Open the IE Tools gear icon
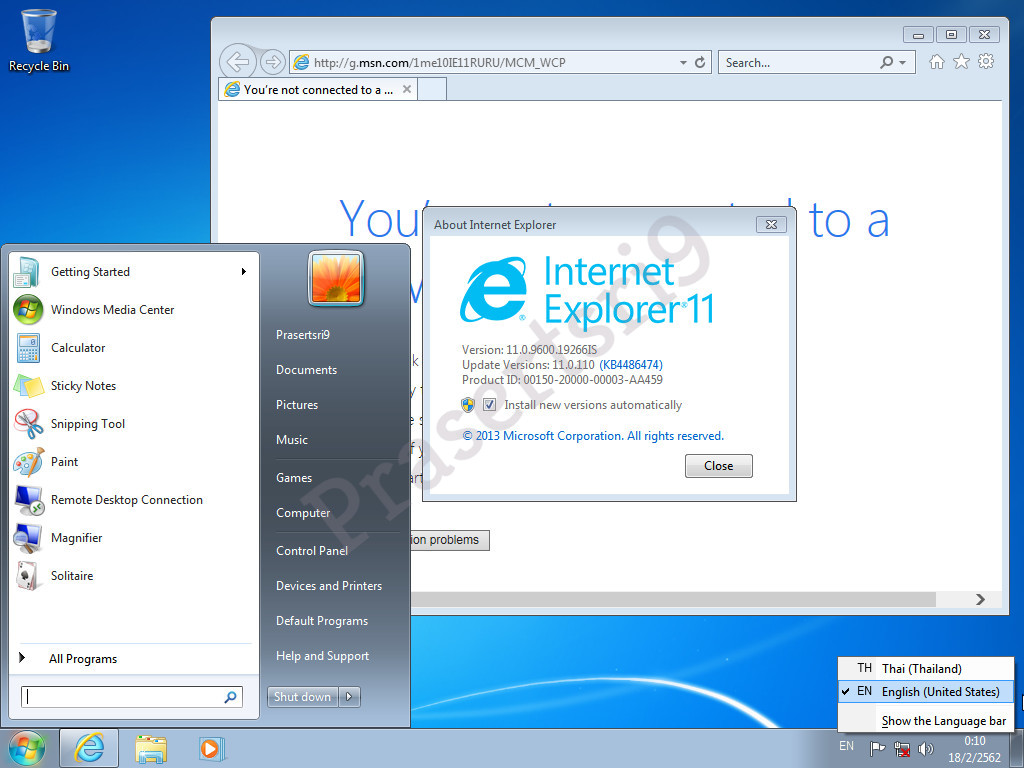The image size is (1024, 768). click(986, 62)
